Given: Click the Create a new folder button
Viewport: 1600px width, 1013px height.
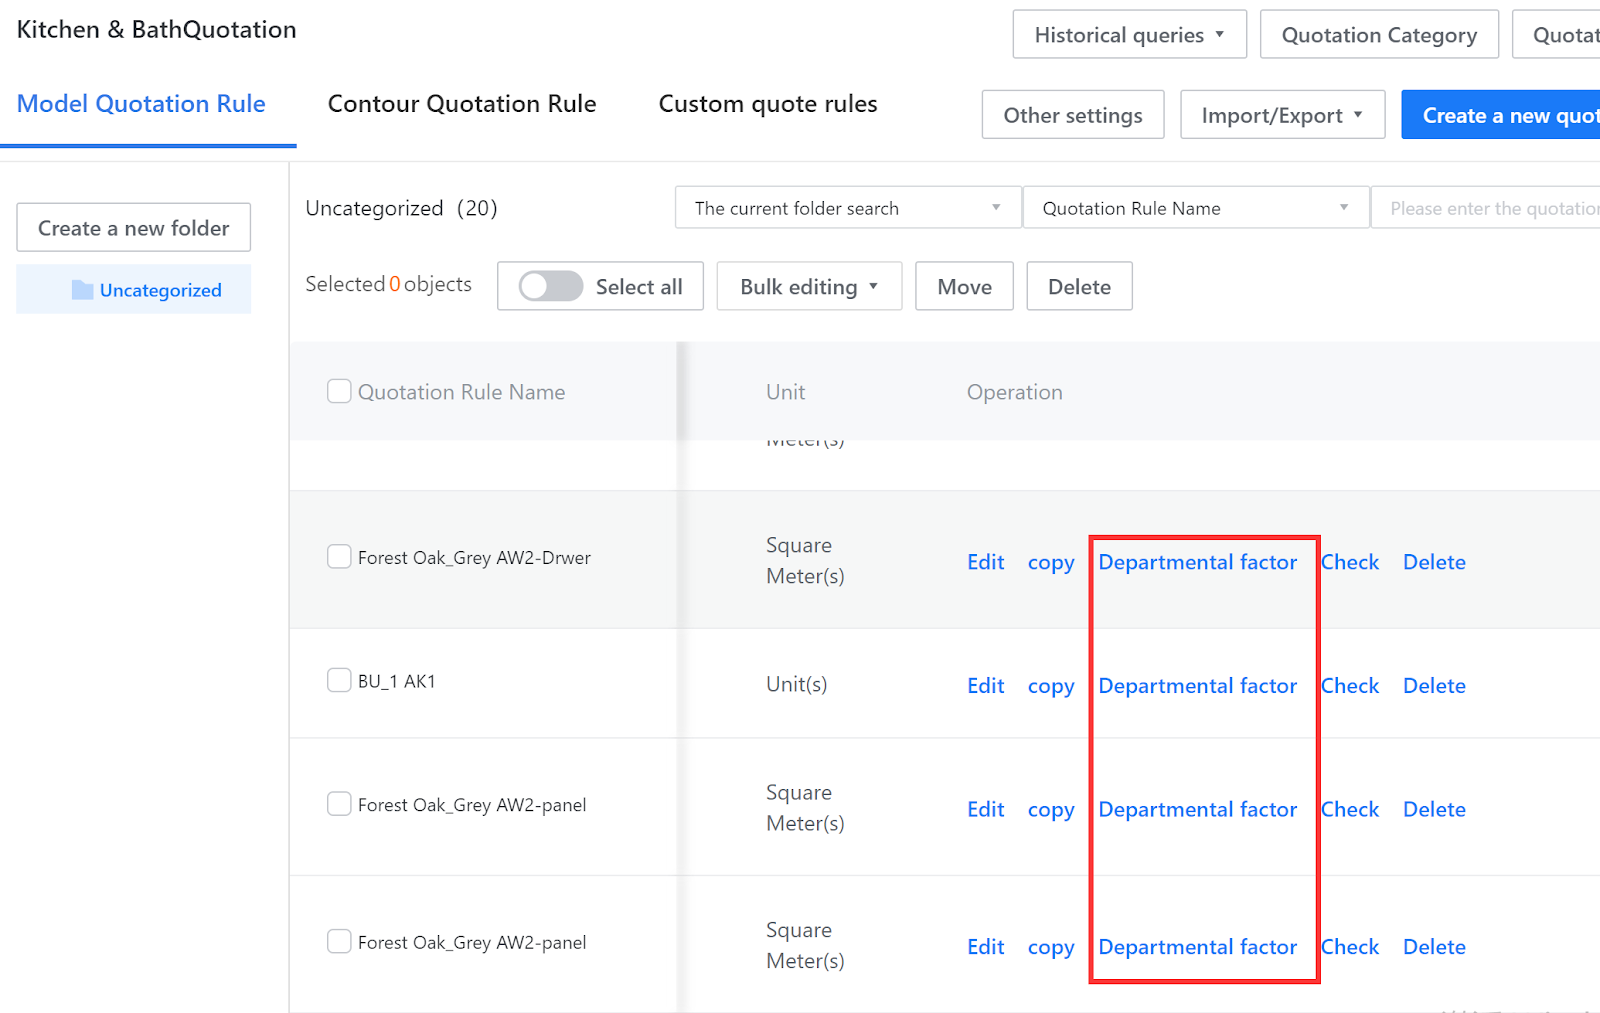Looking at the screenshot, I should pyautogui.click(x=133, y=228).
